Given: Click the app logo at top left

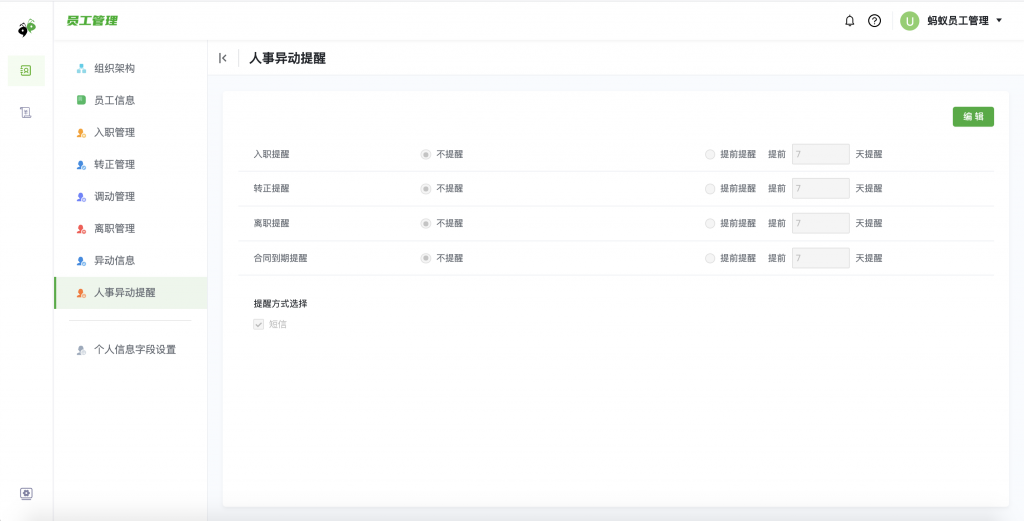Looking at the screenshot, I should (27, 28).
